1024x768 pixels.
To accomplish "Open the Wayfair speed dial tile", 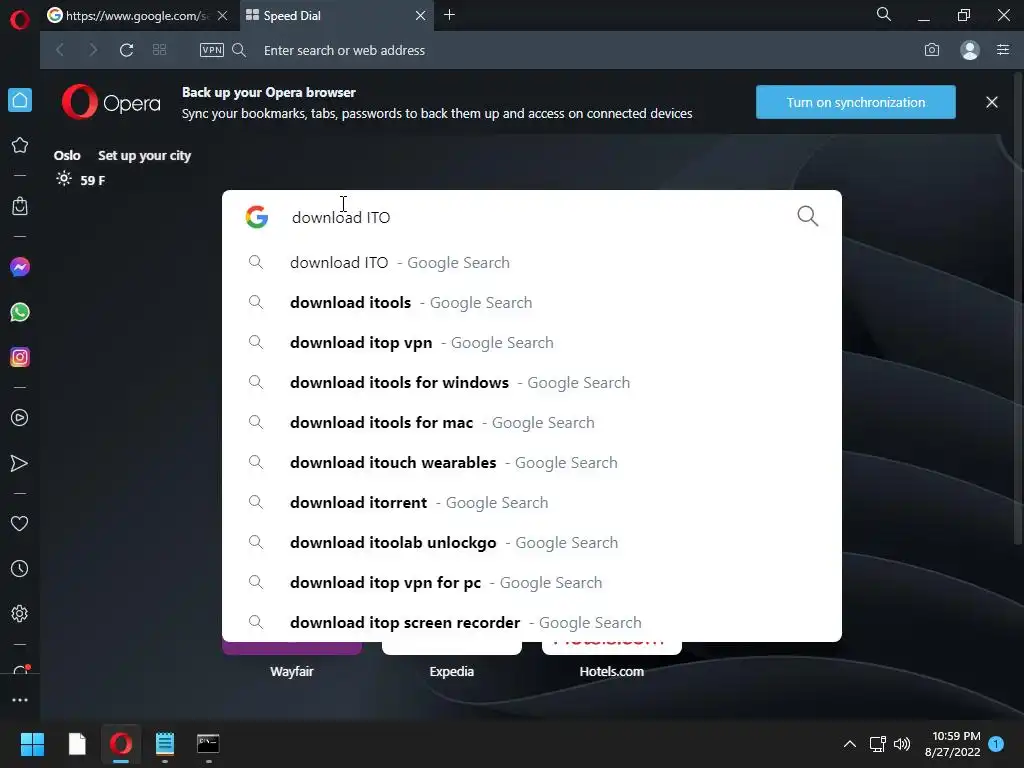I will 292,660.
